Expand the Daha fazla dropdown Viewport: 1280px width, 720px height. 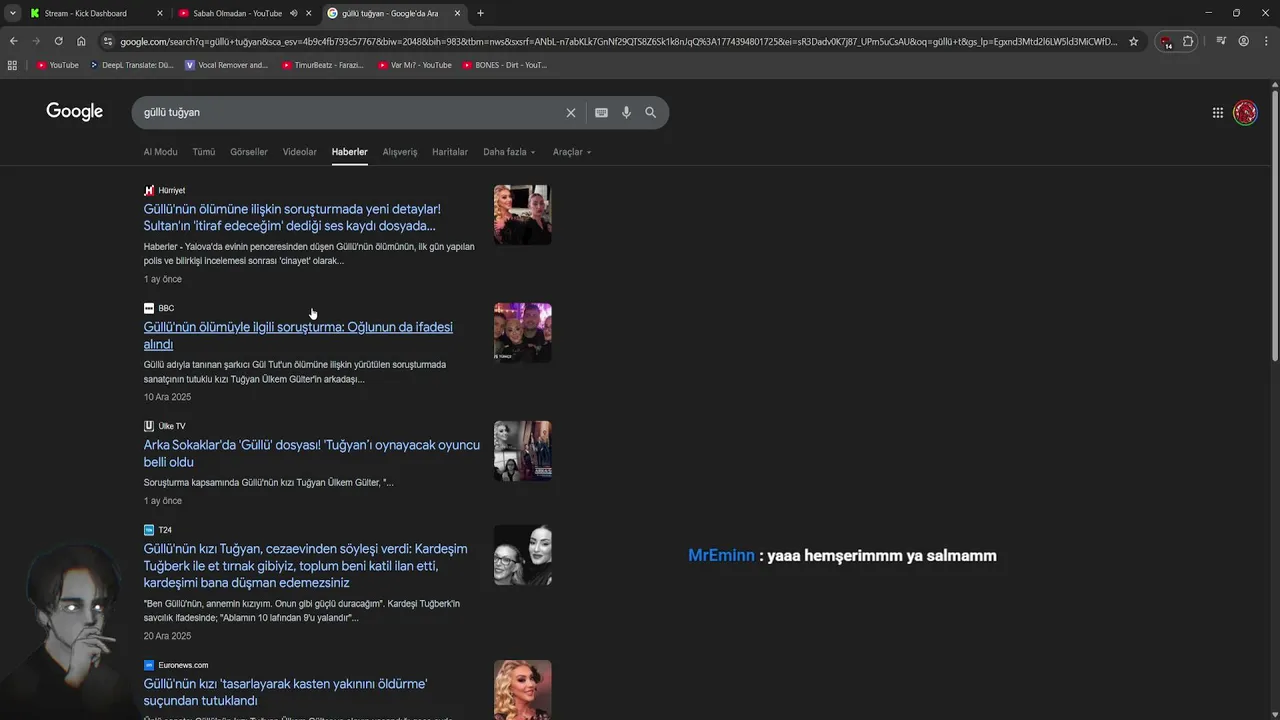[x=509, y=152]
